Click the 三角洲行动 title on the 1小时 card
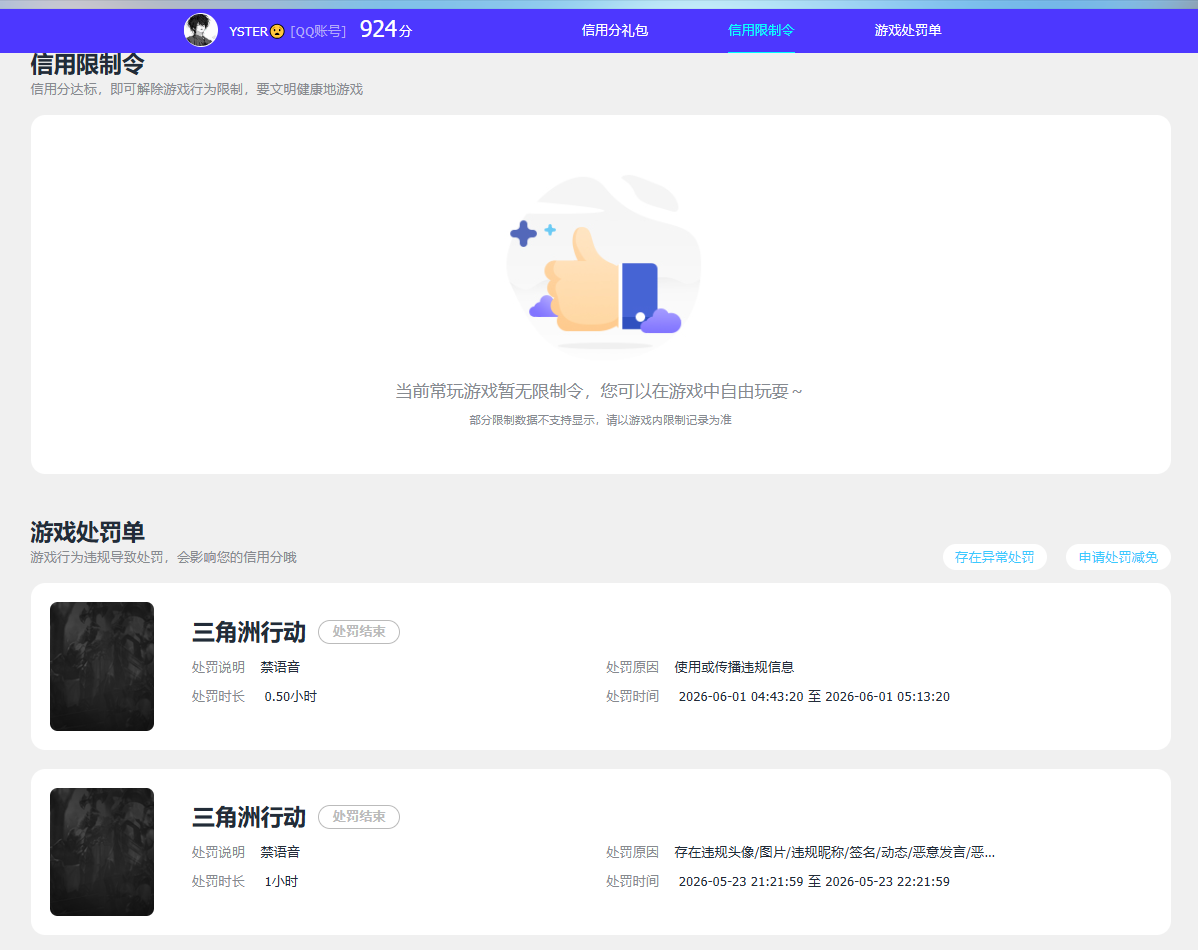This screenshot has height=950, width=1198. coord(248,817)
